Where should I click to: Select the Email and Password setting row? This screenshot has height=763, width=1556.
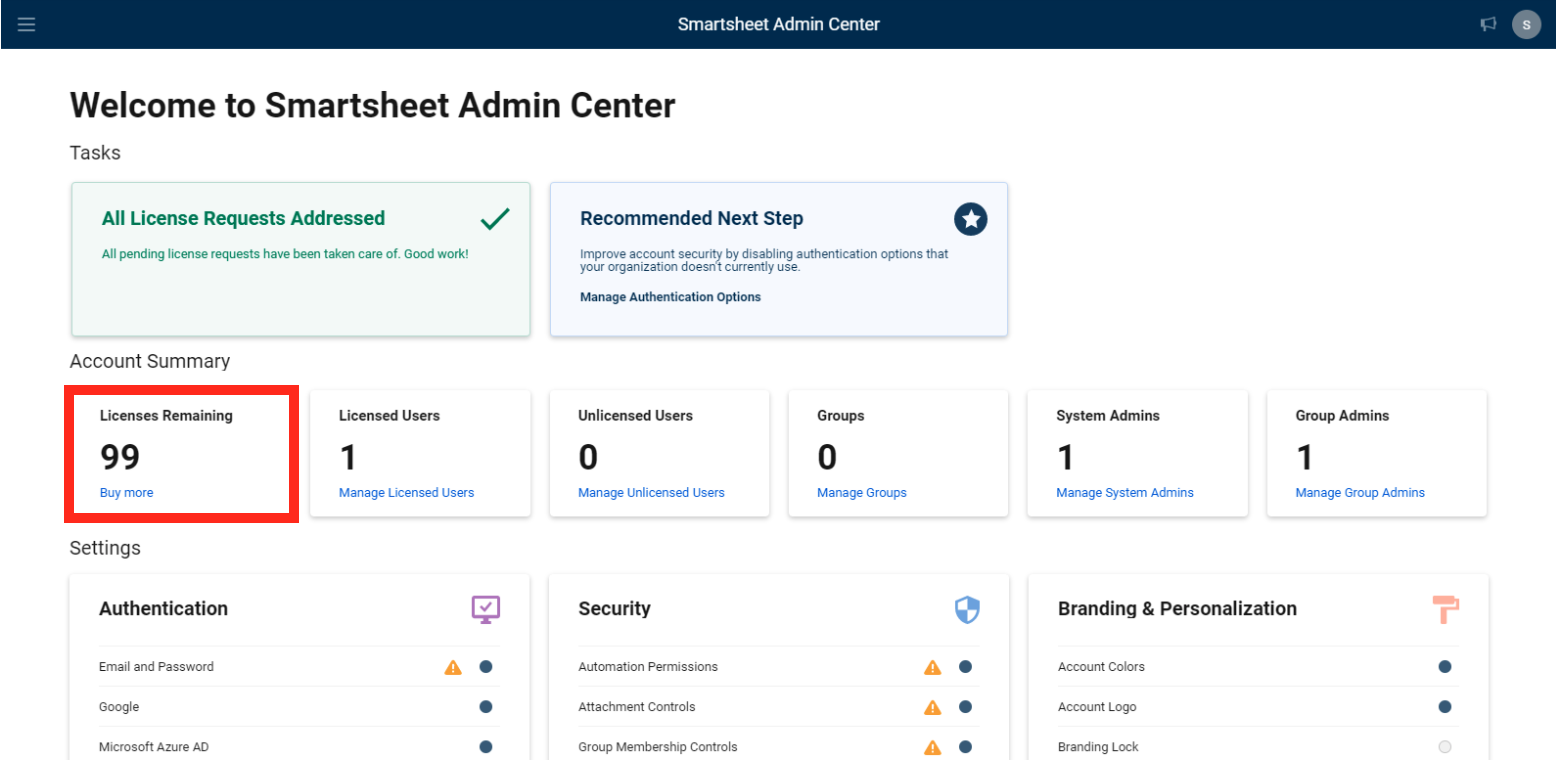coord(300,667)
